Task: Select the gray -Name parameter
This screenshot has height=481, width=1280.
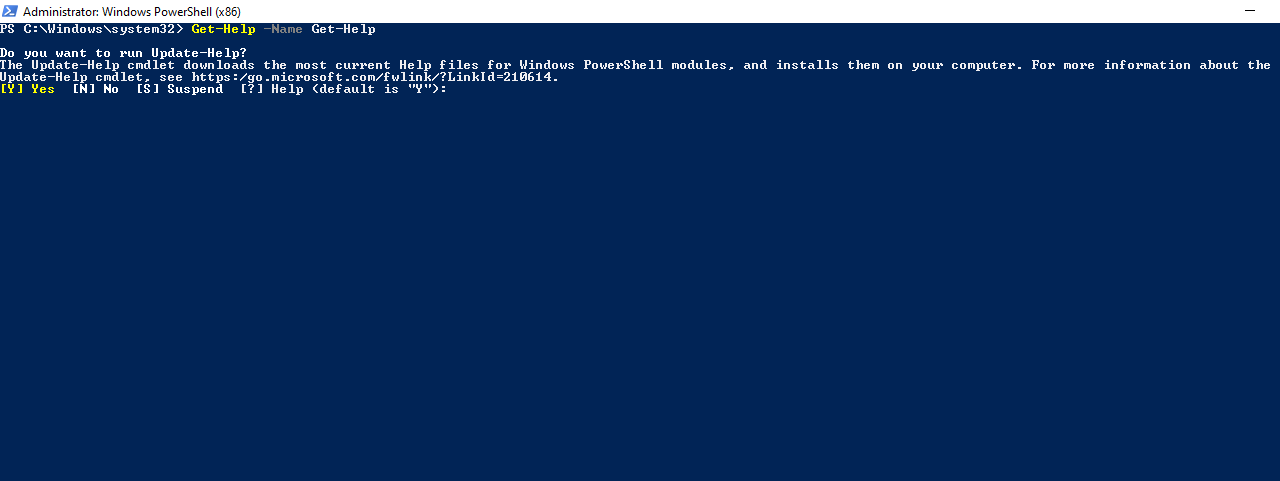Action: click(x=283, y=29)
